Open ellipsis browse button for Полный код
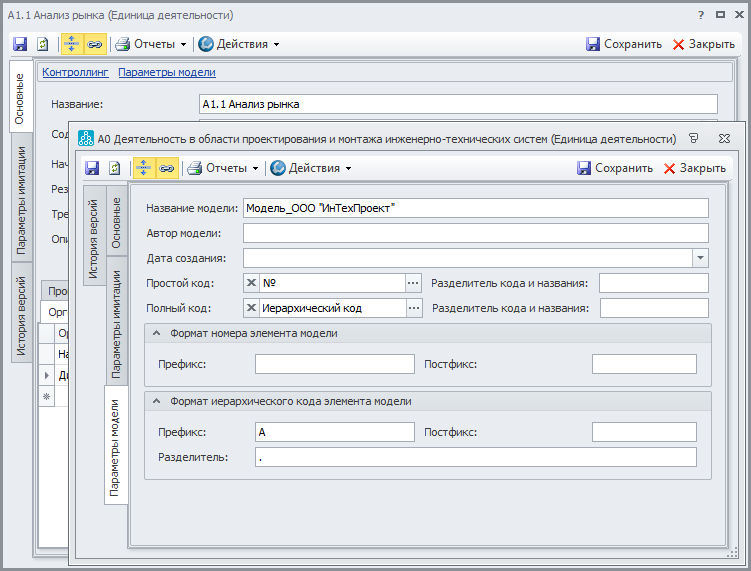The height and width of the screenshot is (571, 751). [413, 308]
